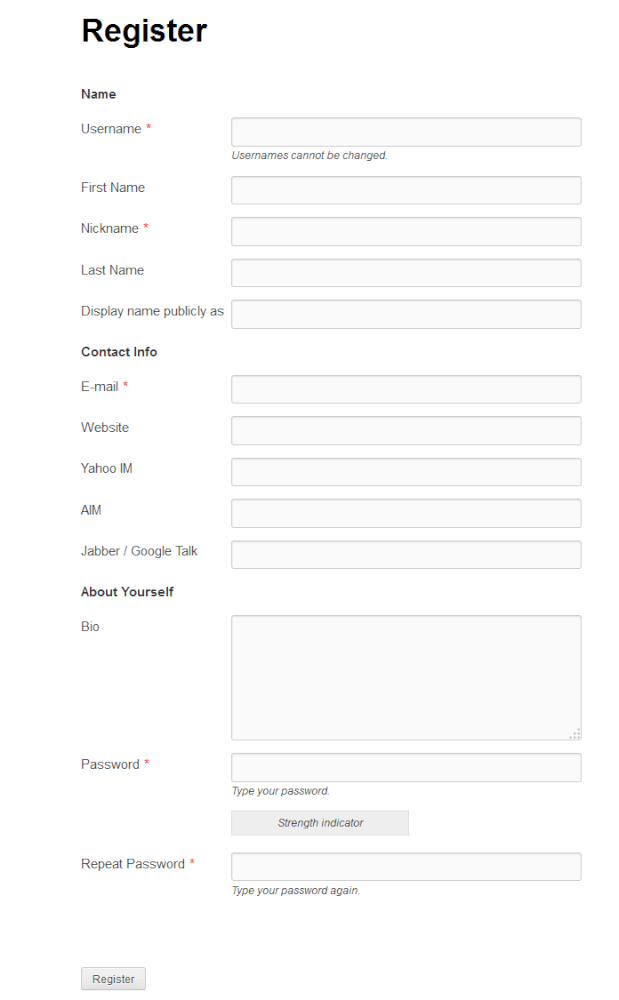Focus the Display name publicly as field
The width and height of the screenshot is (619, 1000).
click(x=406, y=314)
